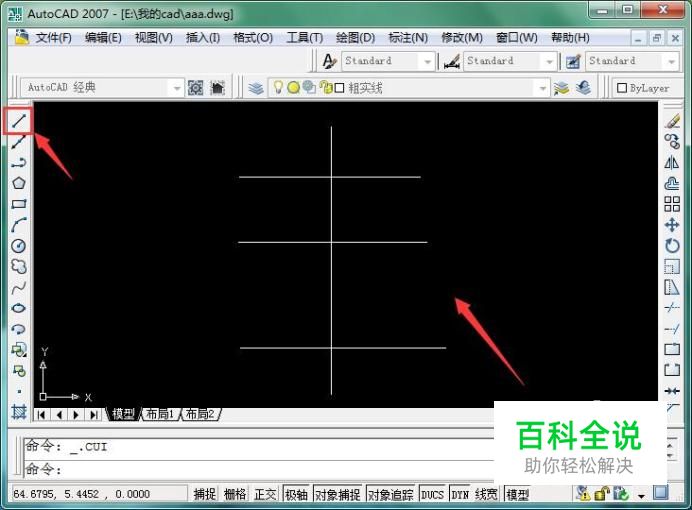Open the Layer Properties Manager icon
692x510 pixels.
point(256,88)
